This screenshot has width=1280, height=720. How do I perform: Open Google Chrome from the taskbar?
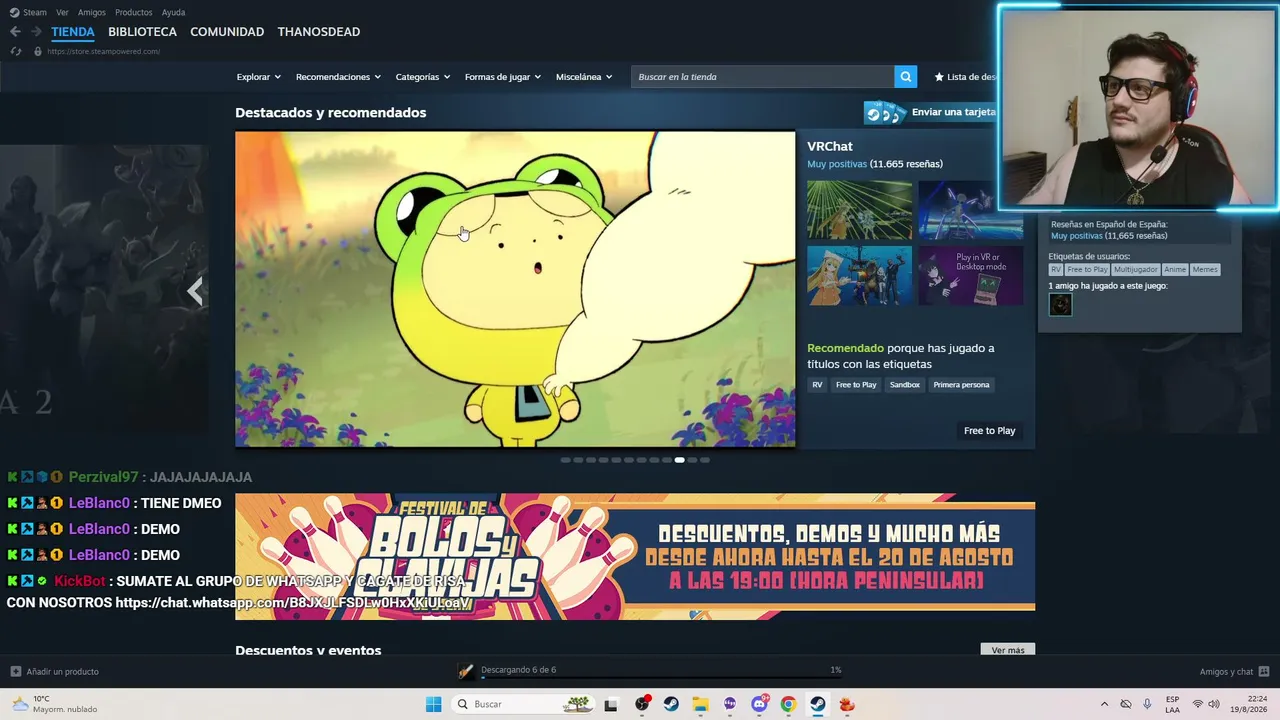(x=788, y=704)
